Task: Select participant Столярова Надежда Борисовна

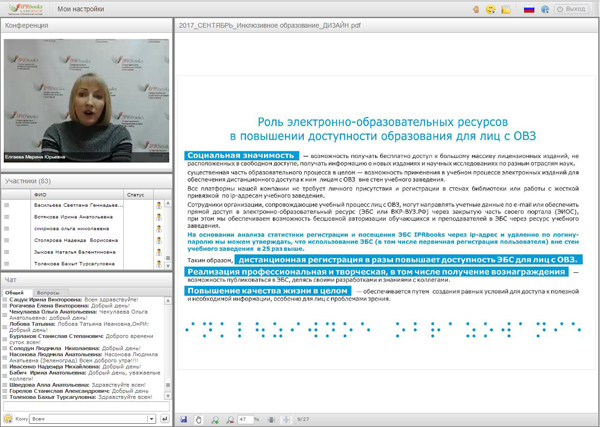Action: pos(76,240)
